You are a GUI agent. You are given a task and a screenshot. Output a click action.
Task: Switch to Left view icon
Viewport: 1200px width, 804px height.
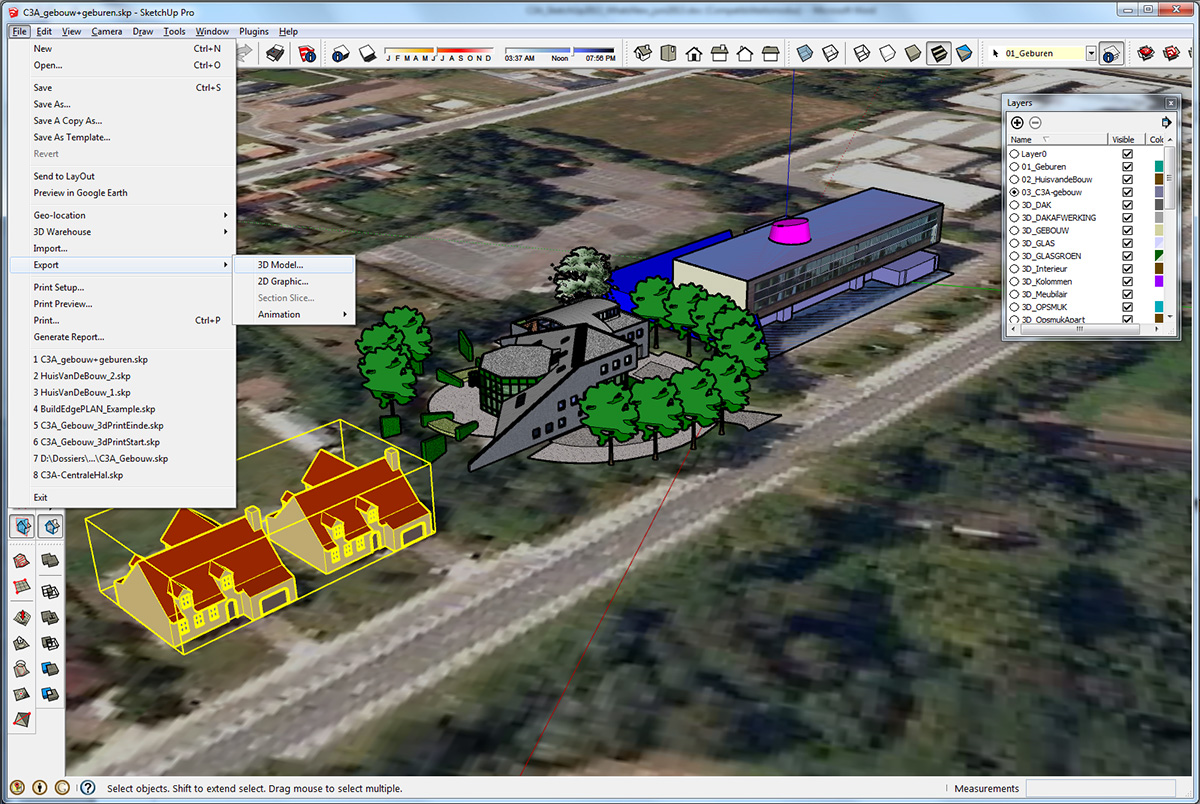769,53
